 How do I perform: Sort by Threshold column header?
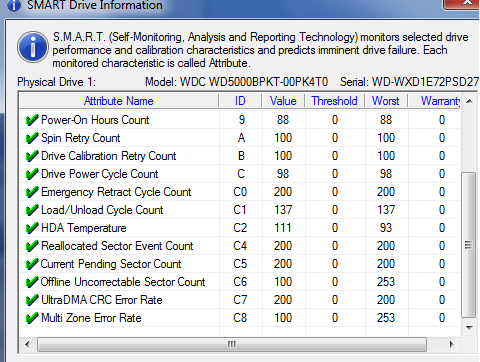tap(334, 101)
